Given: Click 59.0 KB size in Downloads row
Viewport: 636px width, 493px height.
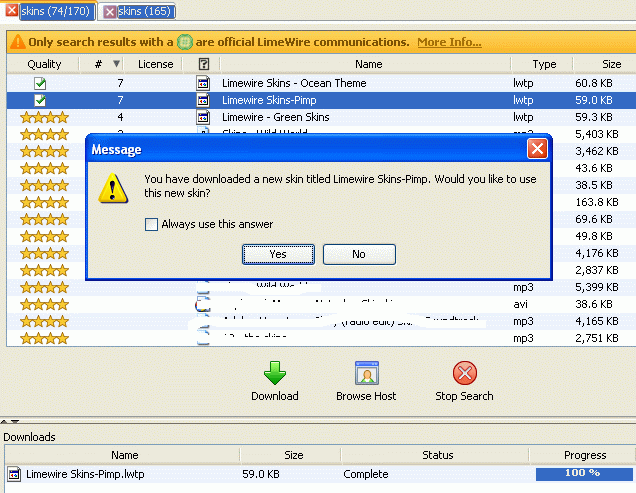Looking at the screenshot, I should pos(261,474).
